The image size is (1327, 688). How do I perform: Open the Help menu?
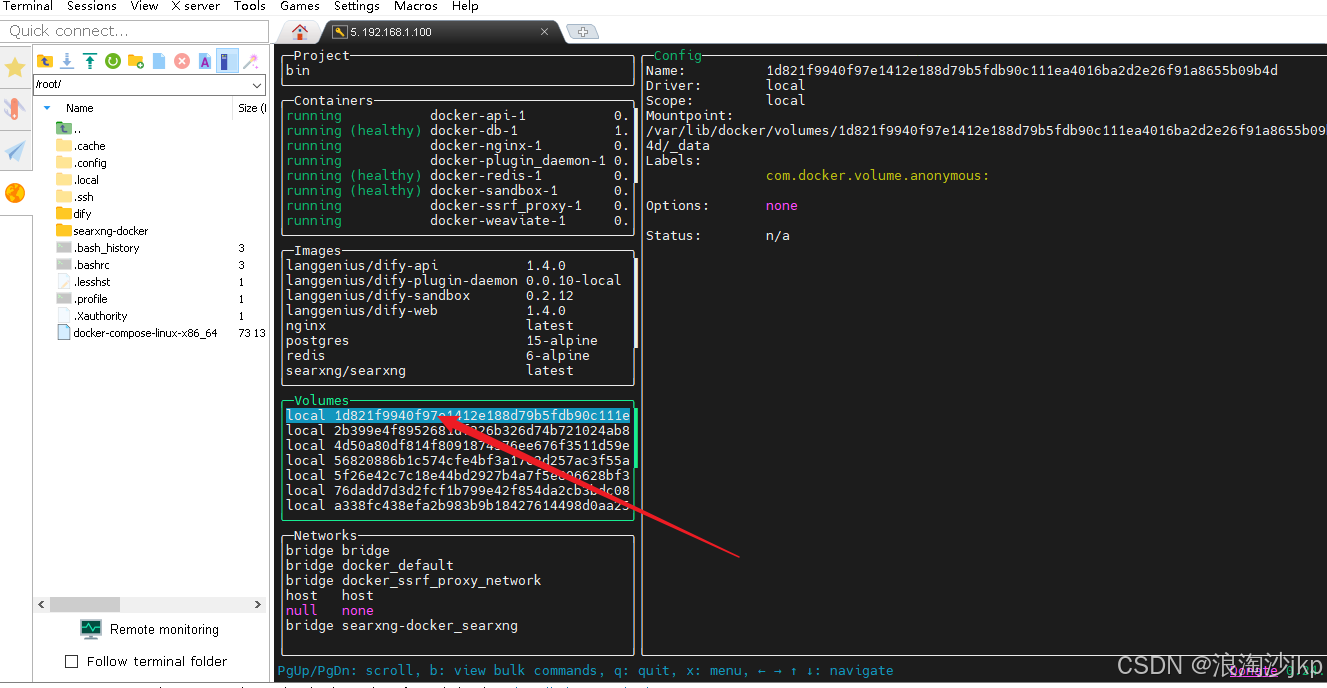tap(465, 6)
